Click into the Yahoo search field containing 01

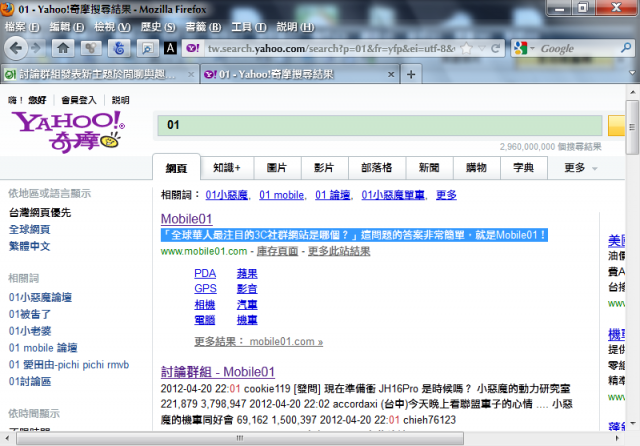point(380,125)
